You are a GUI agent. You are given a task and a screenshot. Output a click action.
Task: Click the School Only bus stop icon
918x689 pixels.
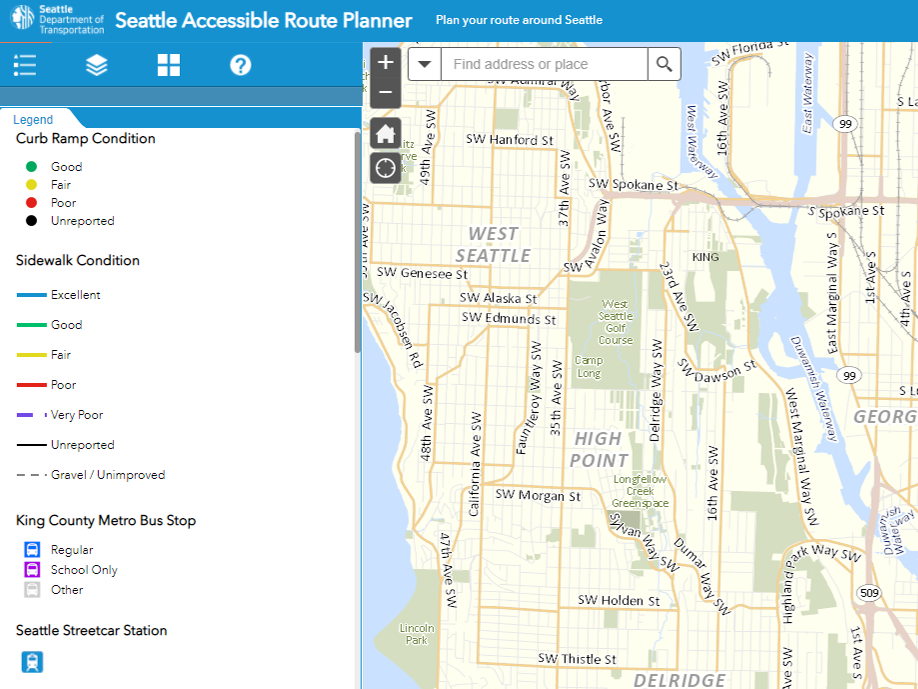coord(32,570)
